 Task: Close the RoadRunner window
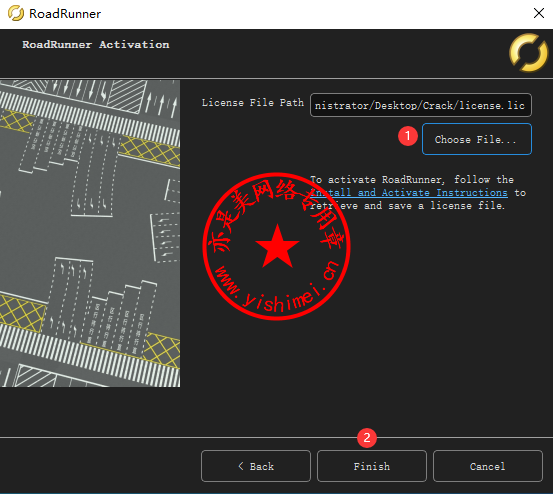(539, 13)
